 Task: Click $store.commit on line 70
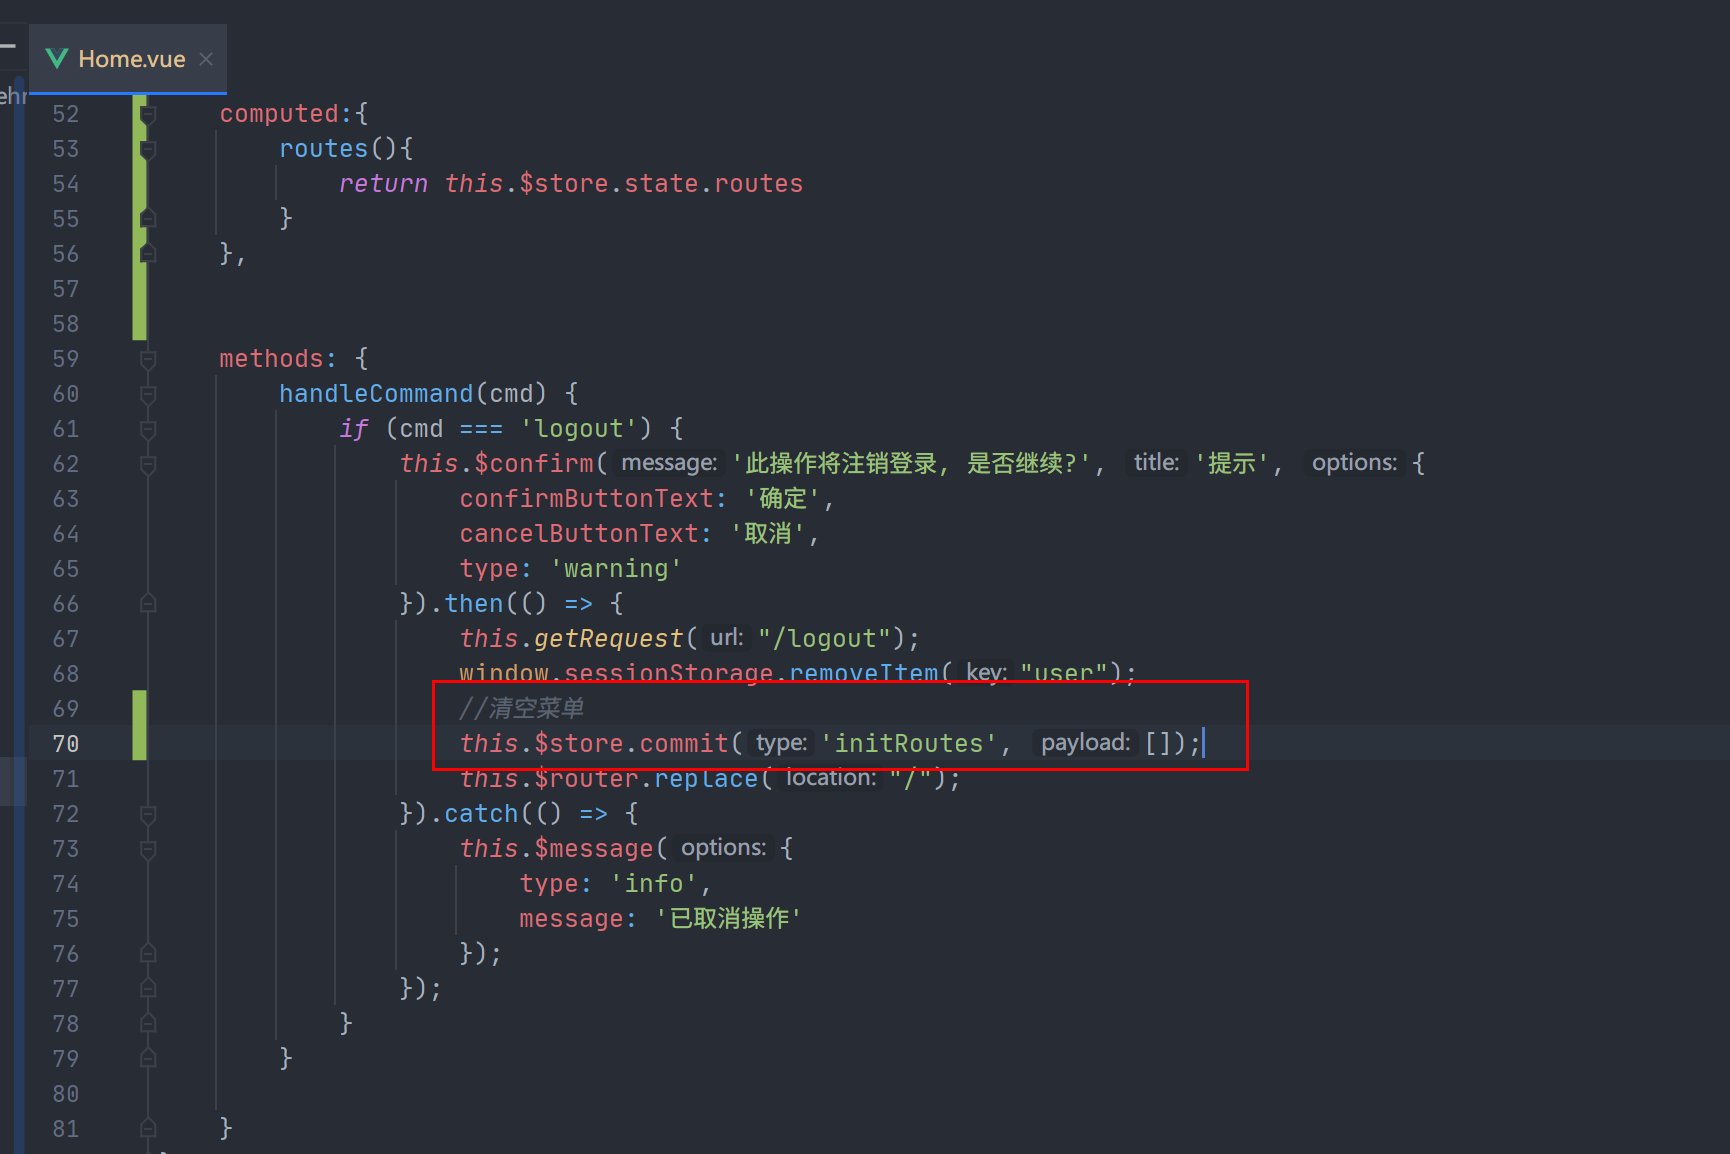point(631,744)
